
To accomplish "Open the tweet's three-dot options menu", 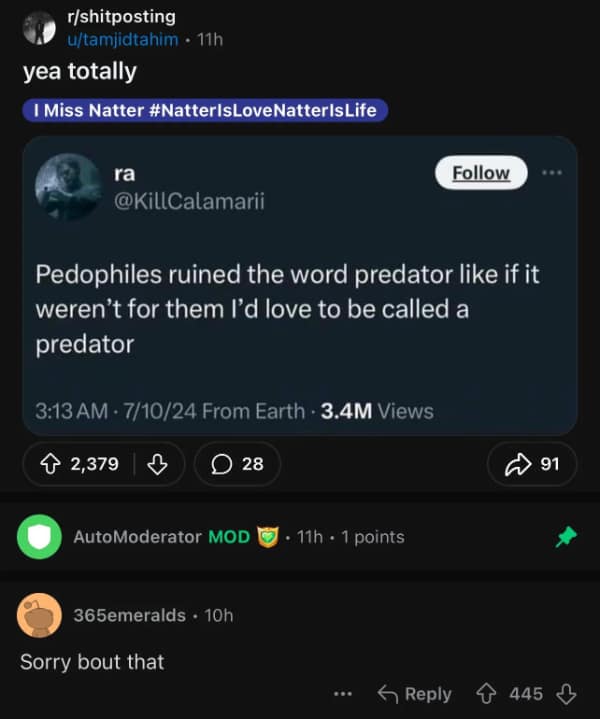I will pos(552,172).
